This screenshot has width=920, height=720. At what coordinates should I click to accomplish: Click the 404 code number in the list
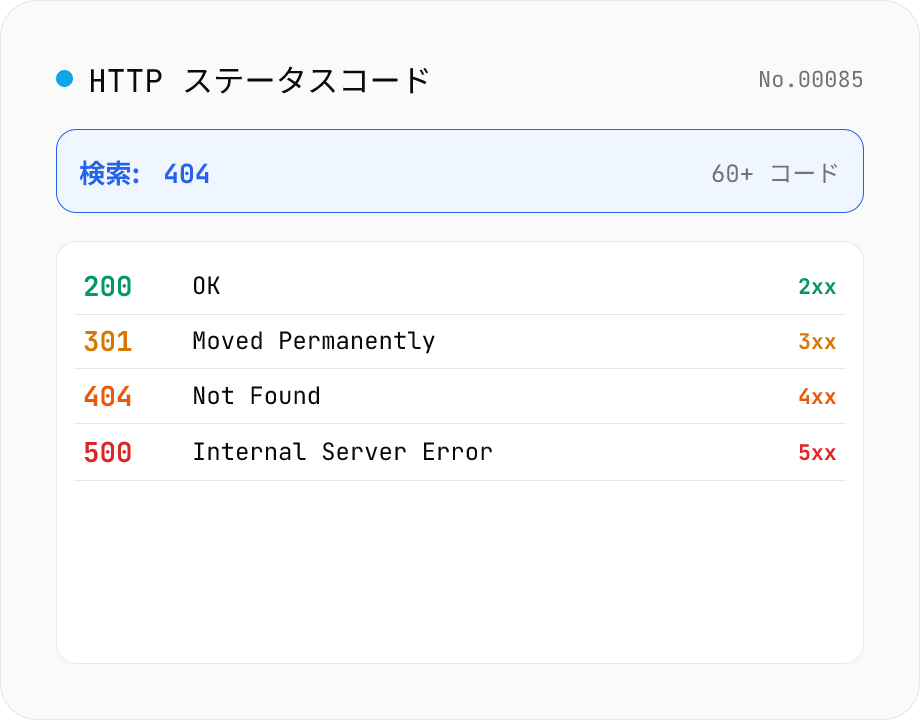pos(107,397)
